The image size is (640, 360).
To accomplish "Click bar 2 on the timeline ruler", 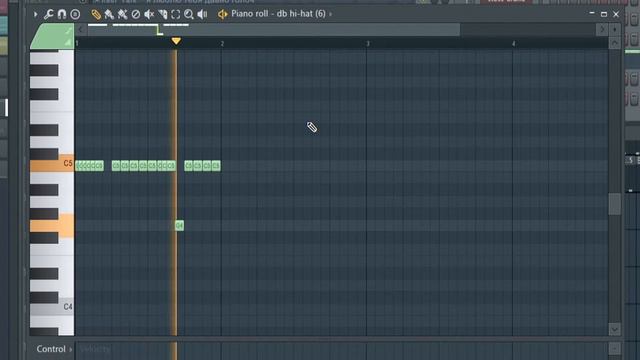I will point(222,44).
